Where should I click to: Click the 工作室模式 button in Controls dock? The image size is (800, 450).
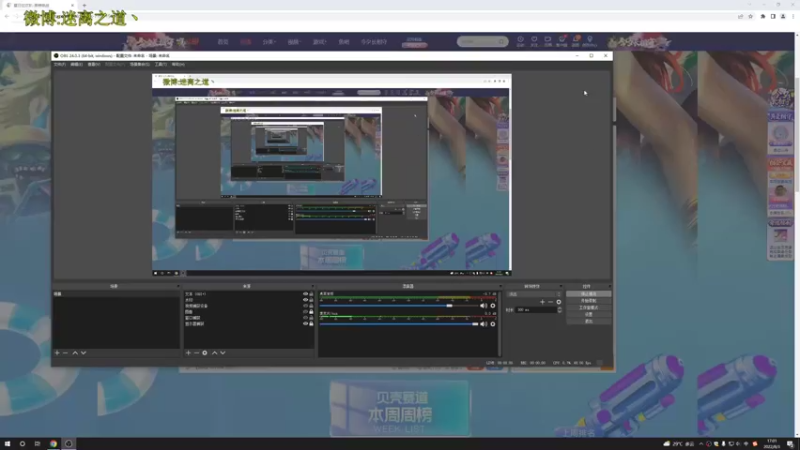click(x=588, y=308)
